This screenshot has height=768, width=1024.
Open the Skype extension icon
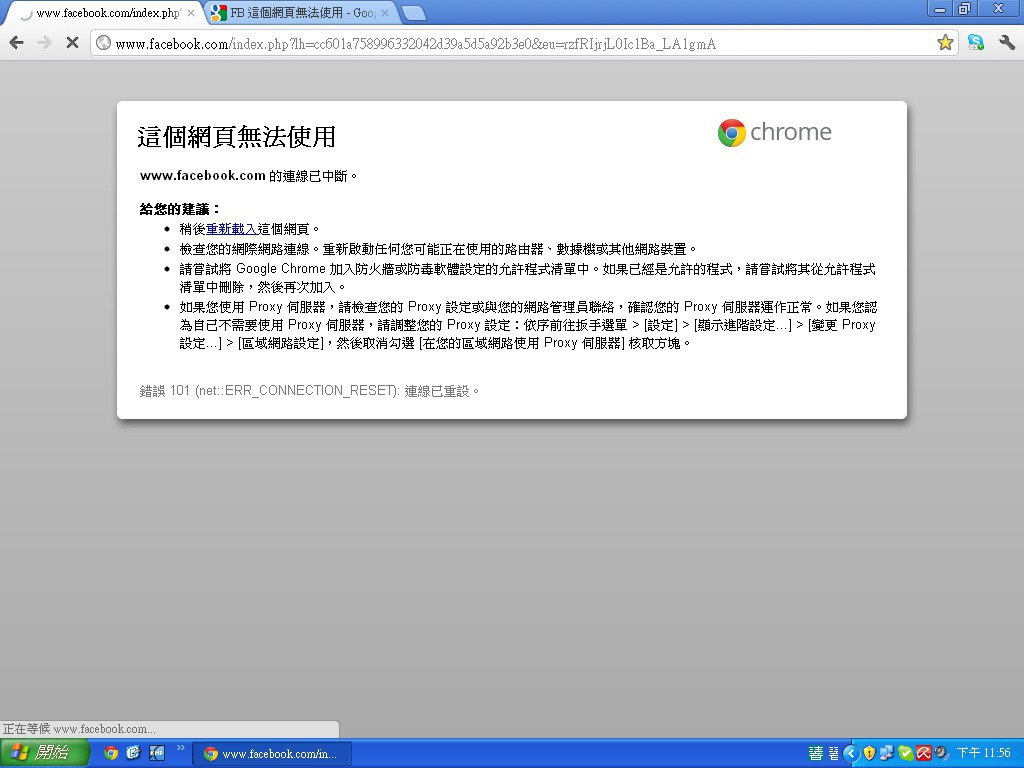[976, 43]
